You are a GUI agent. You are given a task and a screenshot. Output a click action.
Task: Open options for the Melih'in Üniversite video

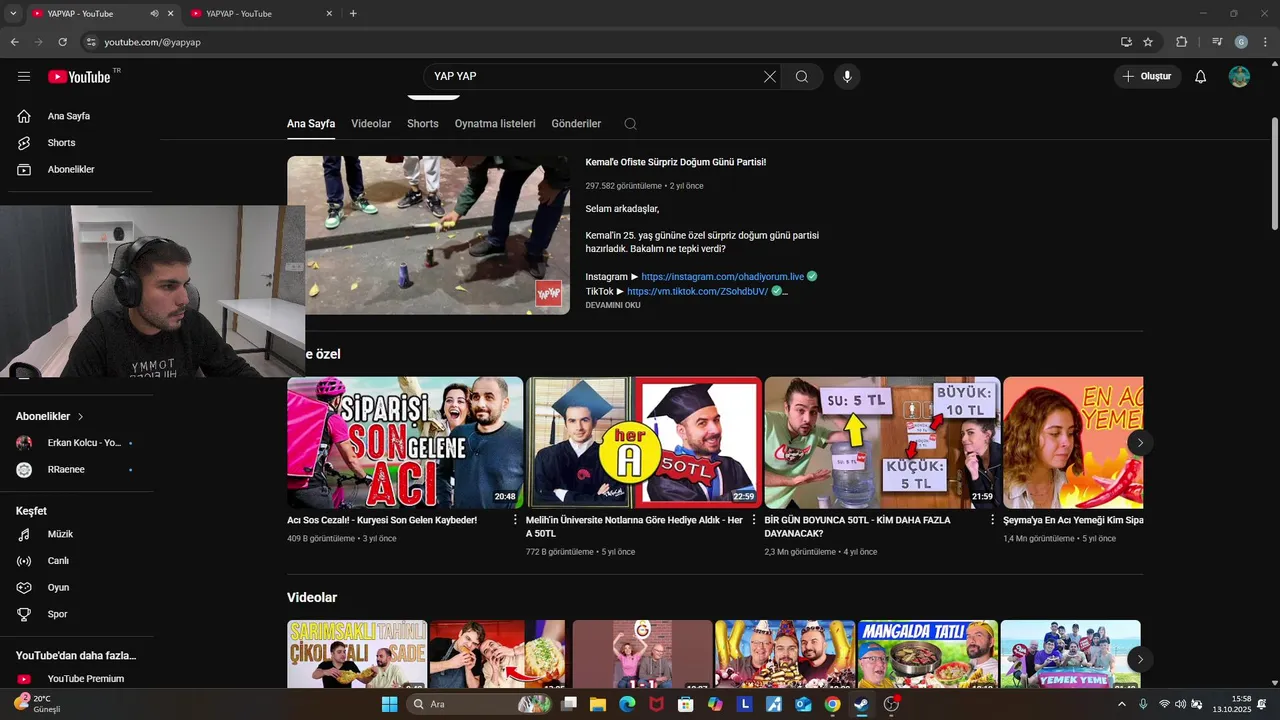[754, 520]
